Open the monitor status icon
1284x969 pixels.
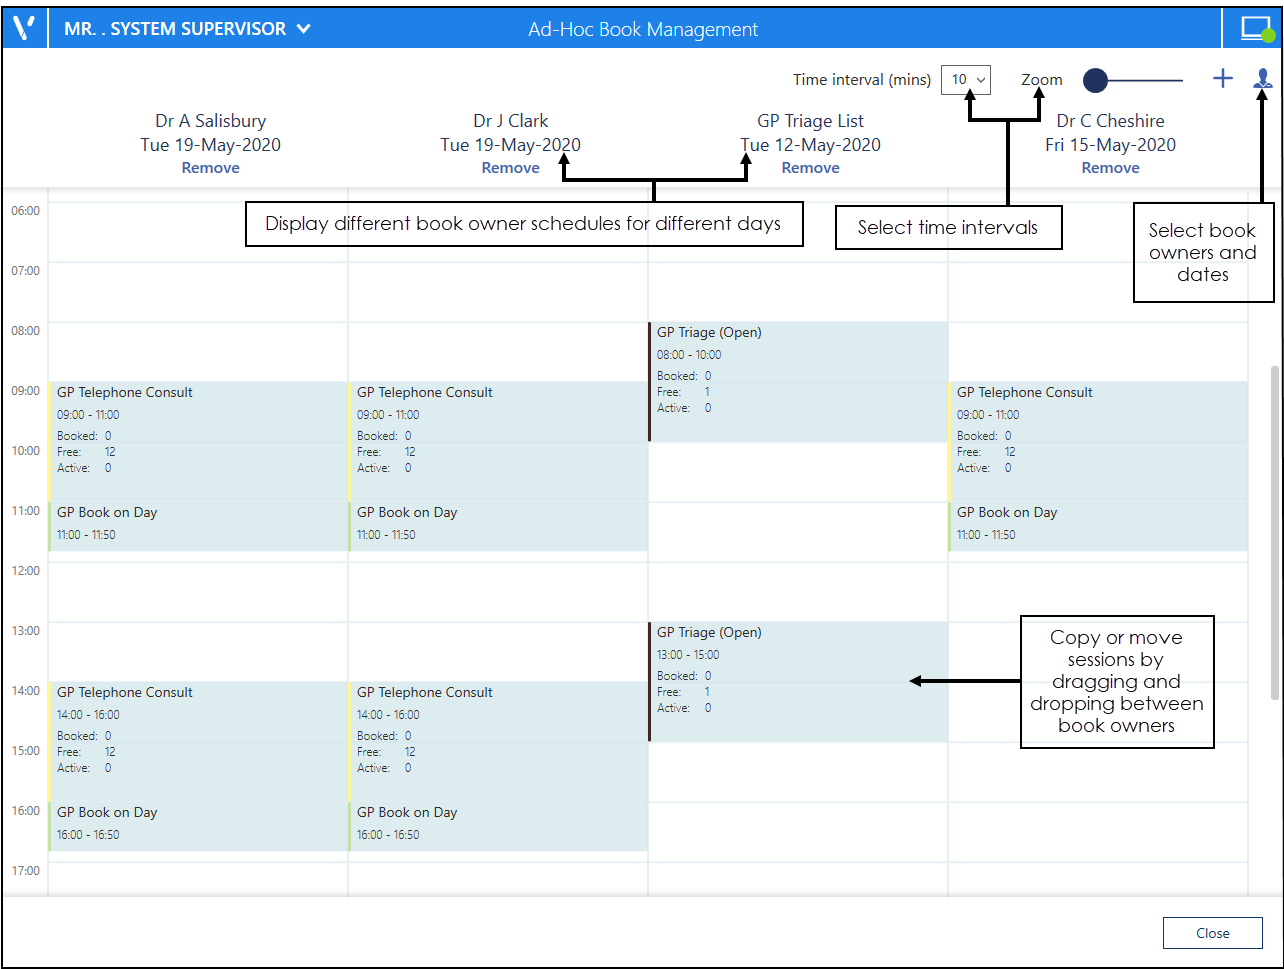click(x=1255, y=29)
